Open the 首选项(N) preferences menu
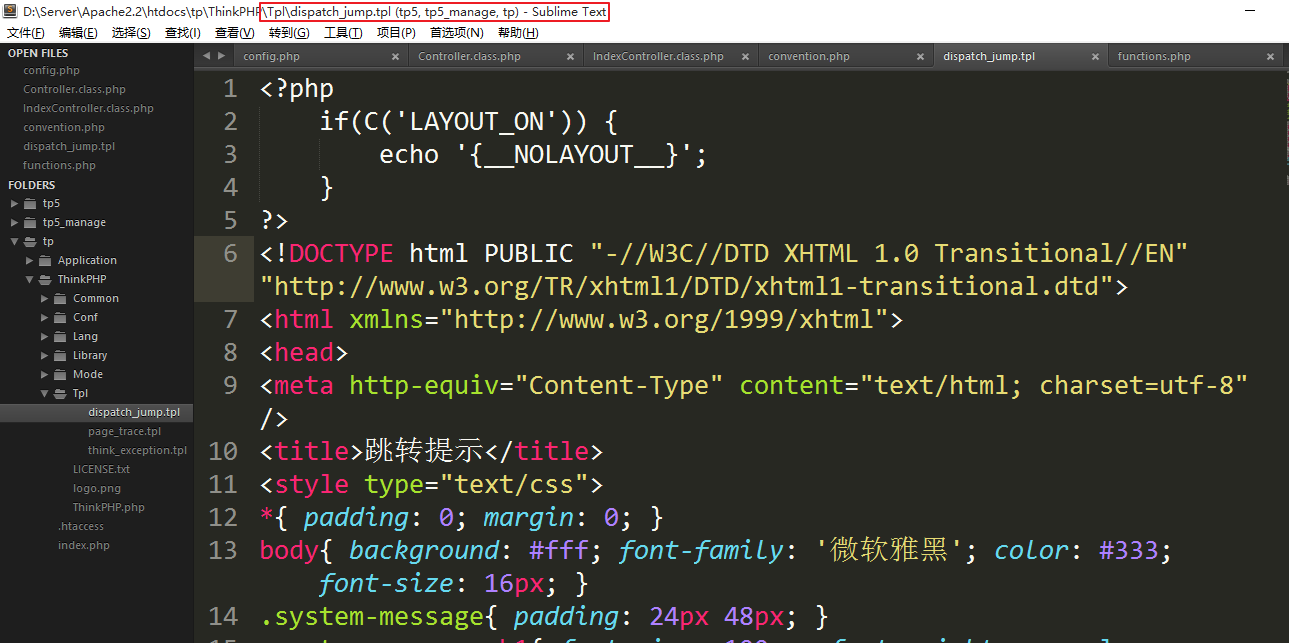Screen dimensions: 1289x643 (456, 33)
